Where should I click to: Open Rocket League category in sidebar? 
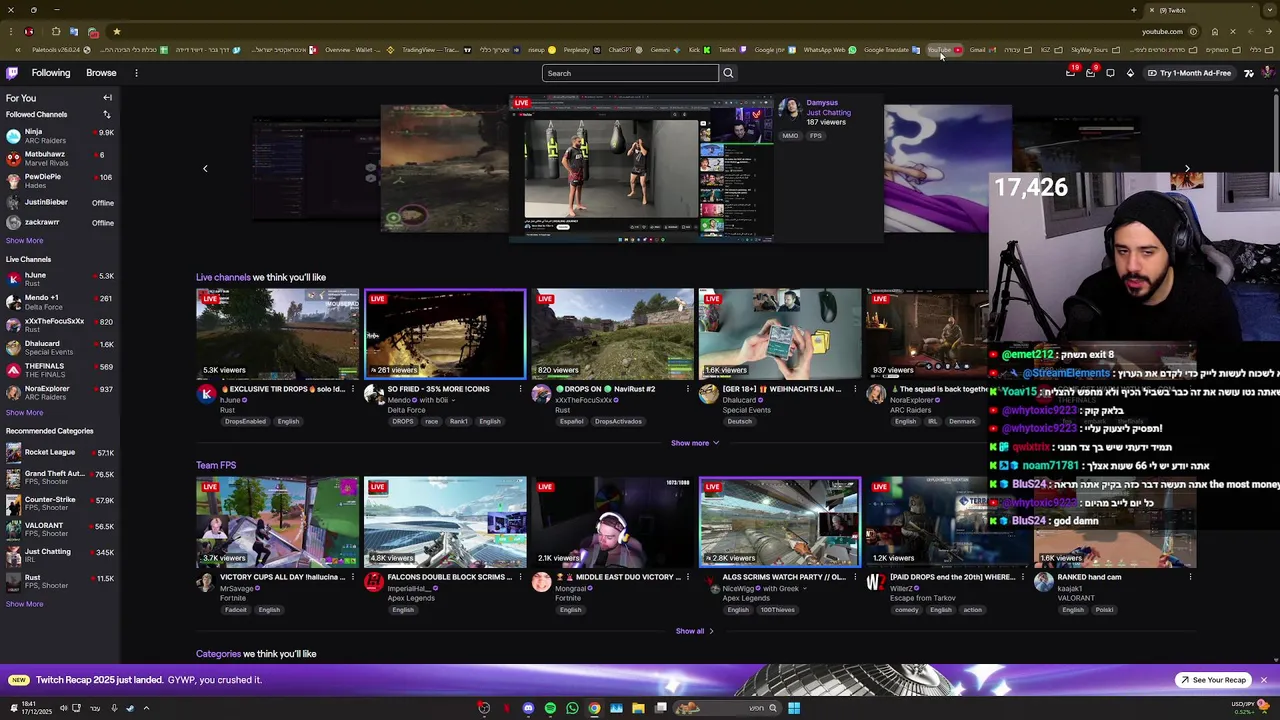[x=60, y=453]
